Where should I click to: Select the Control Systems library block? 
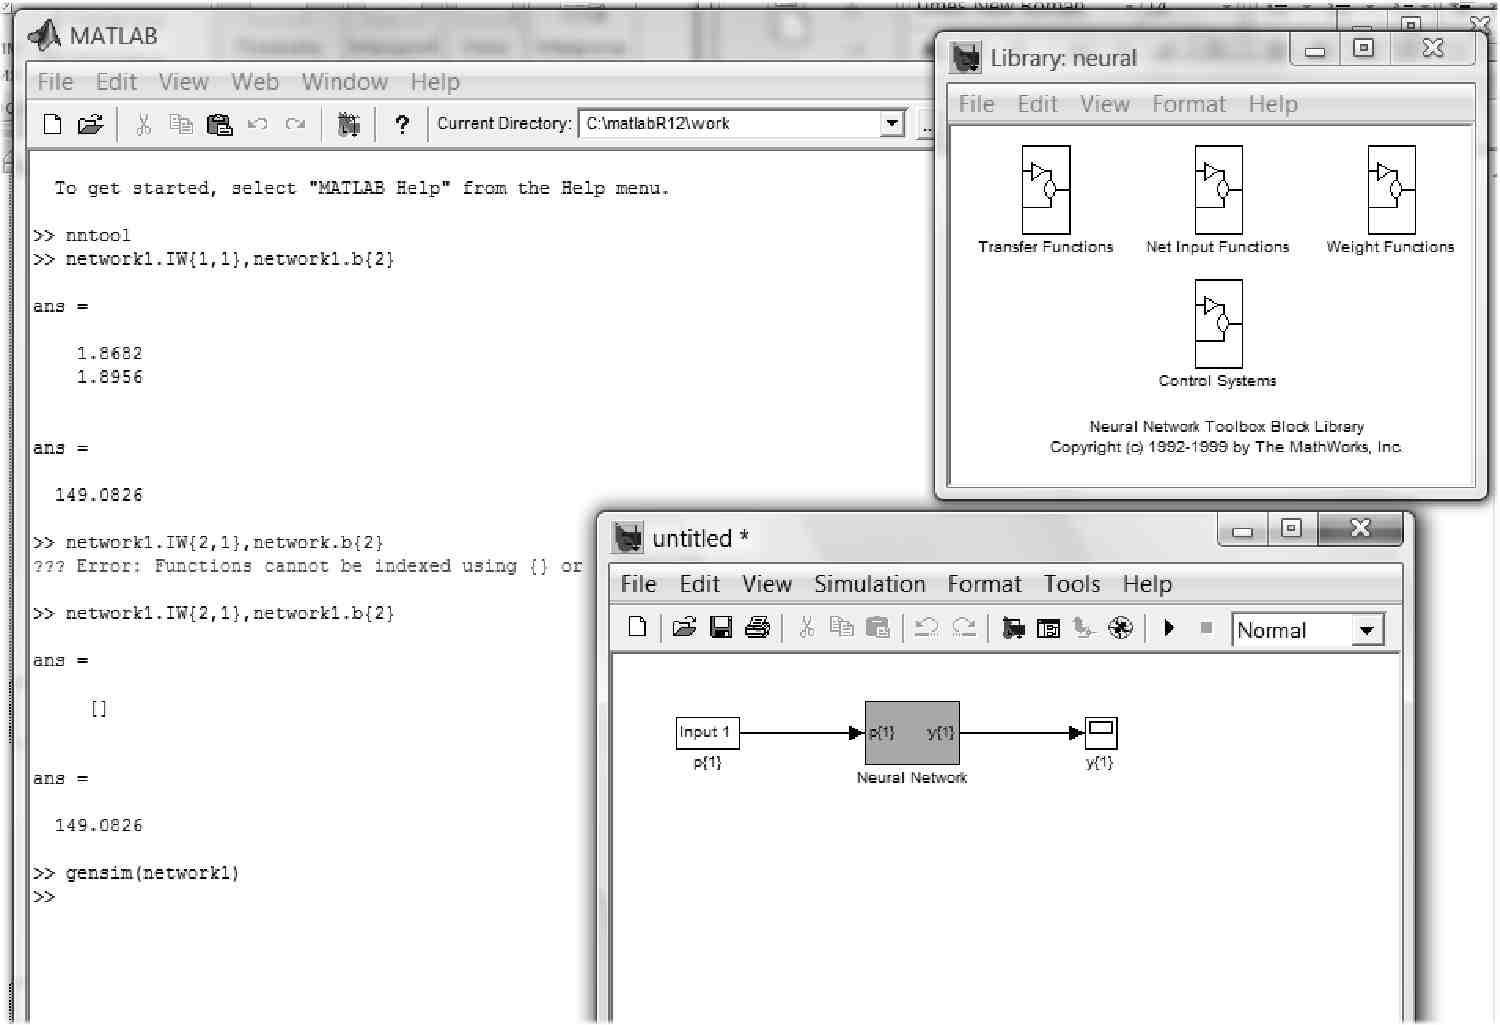[1218, 324]
